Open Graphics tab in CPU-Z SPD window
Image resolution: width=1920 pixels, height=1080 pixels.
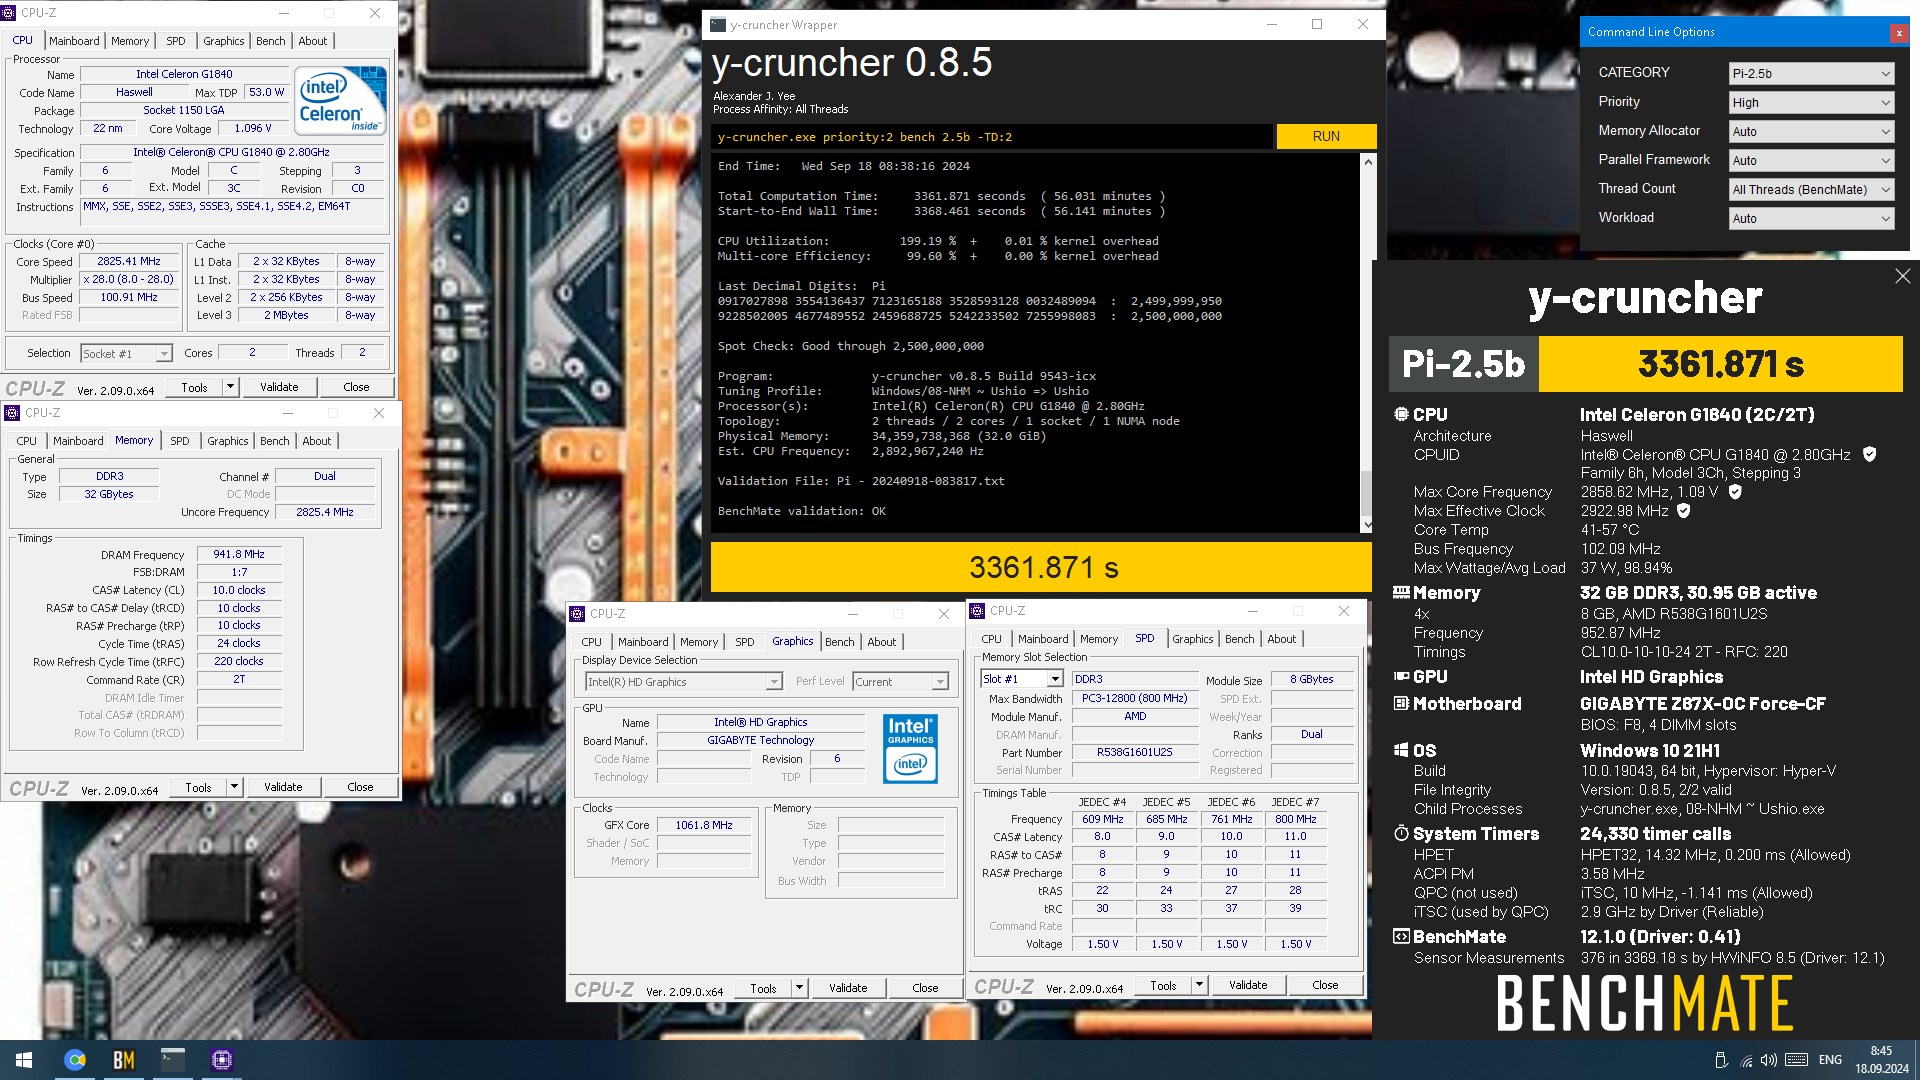(x=1192, y=639)
